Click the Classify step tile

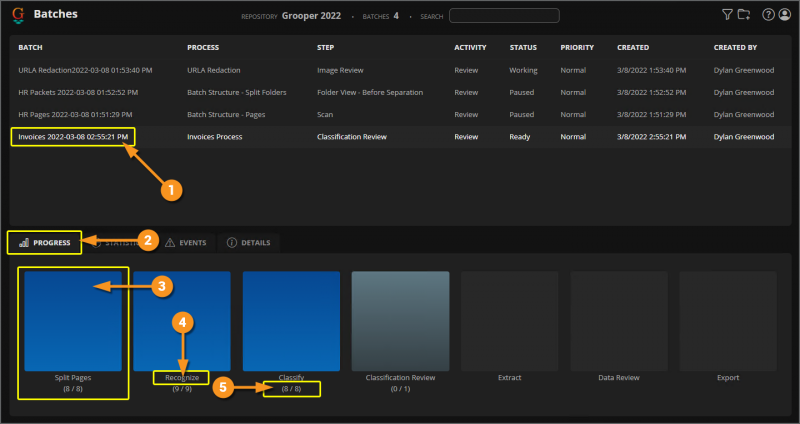(x=291, y=320)
